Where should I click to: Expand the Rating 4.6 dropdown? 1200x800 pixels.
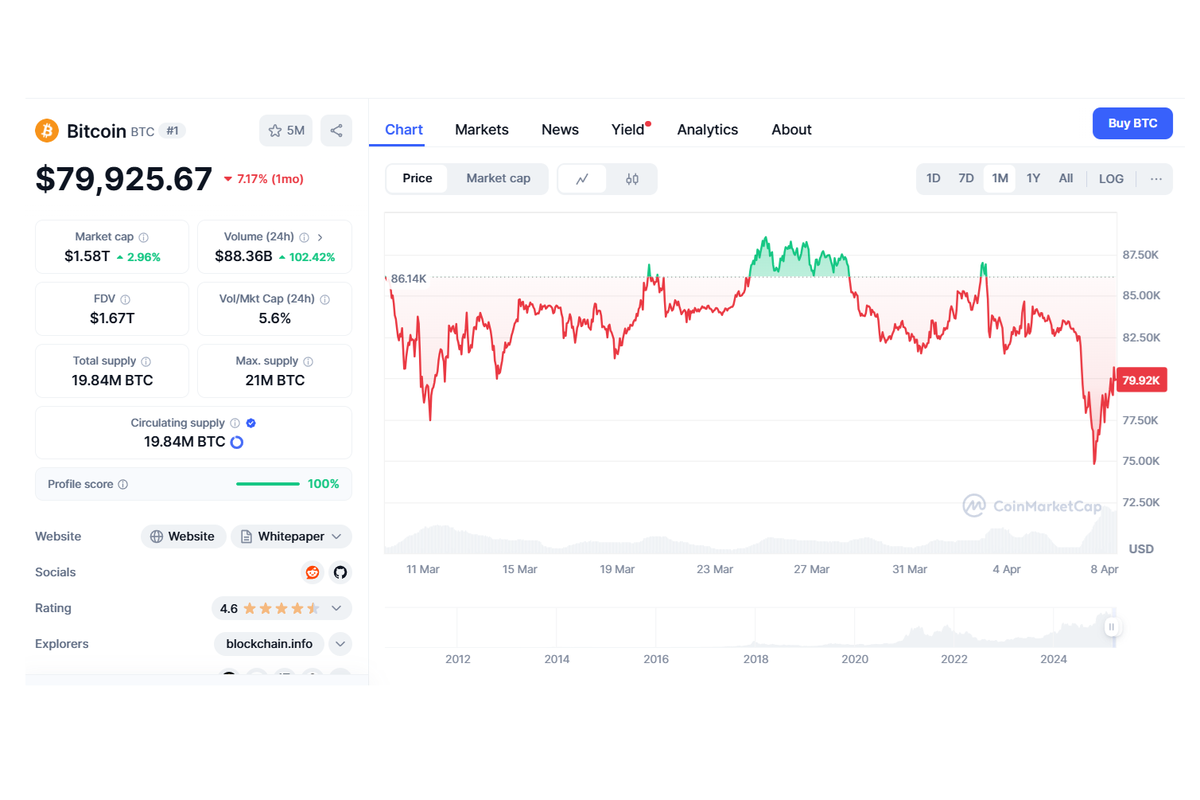point(281,608)
